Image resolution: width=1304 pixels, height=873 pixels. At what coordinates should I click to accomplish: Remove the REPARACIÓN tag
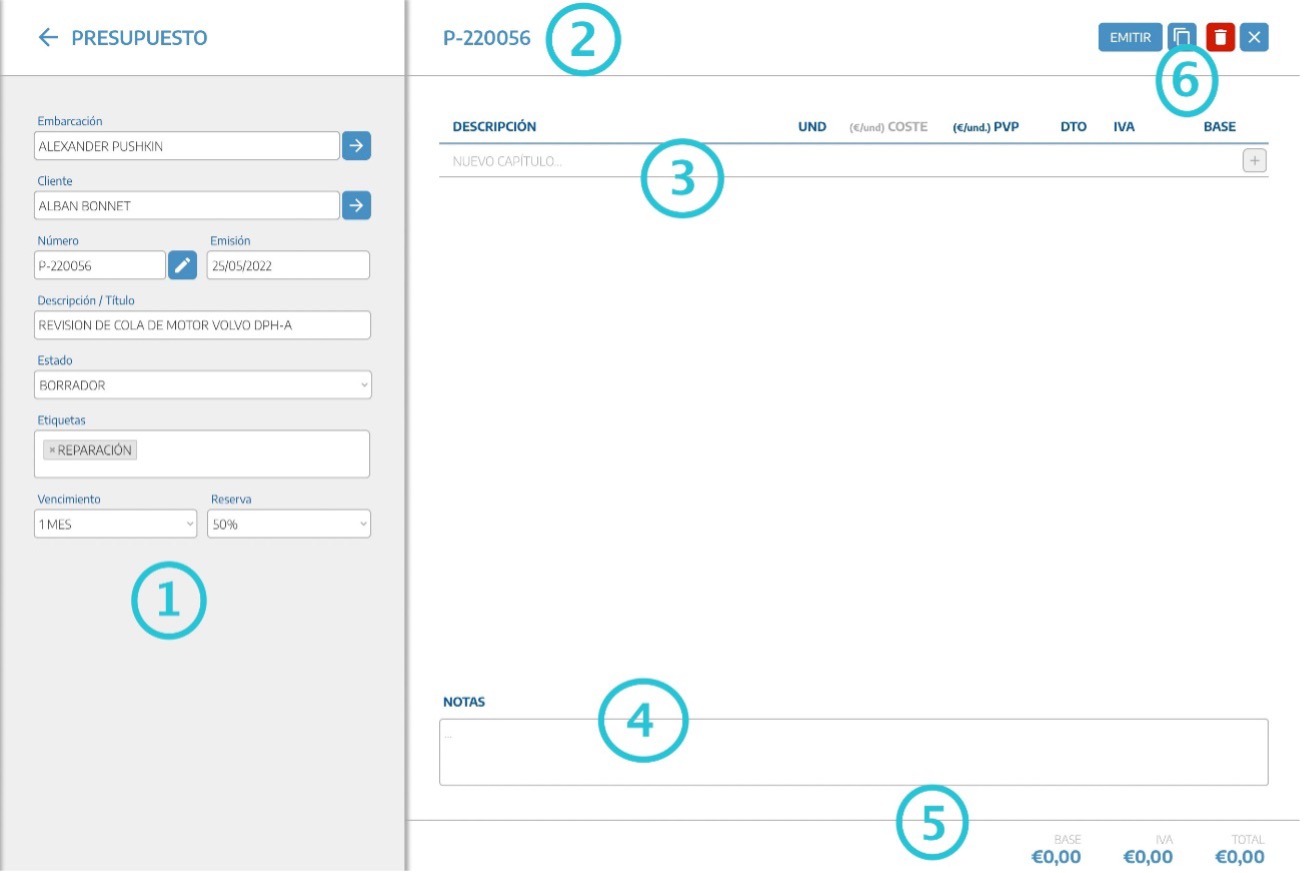click(x=52, y=451)
